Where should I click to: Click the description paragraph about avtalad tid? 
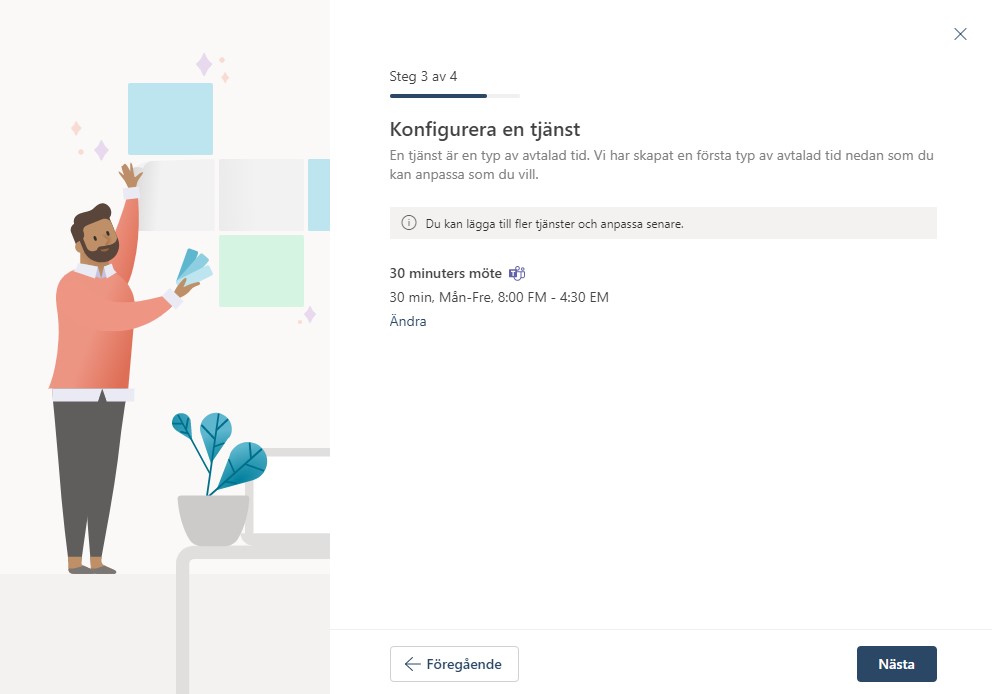tap(661, 164)
